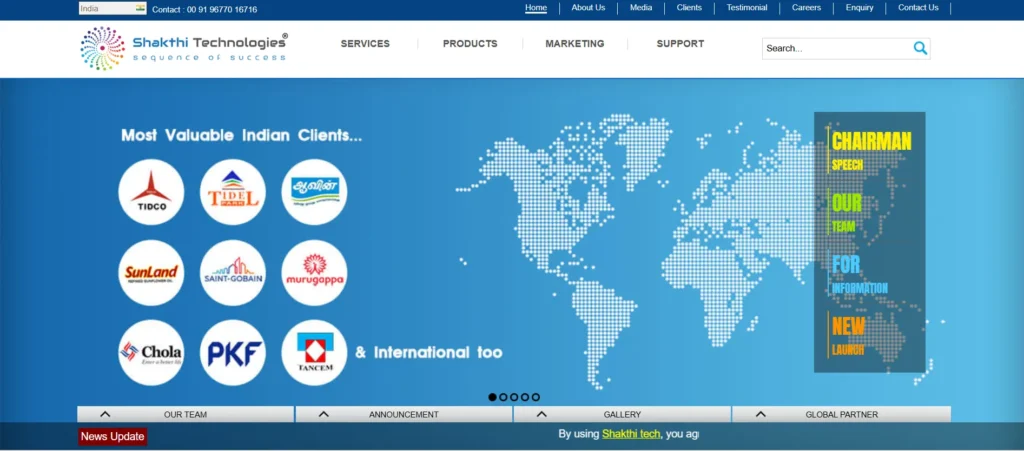Click the Search input field

[838, 48]
